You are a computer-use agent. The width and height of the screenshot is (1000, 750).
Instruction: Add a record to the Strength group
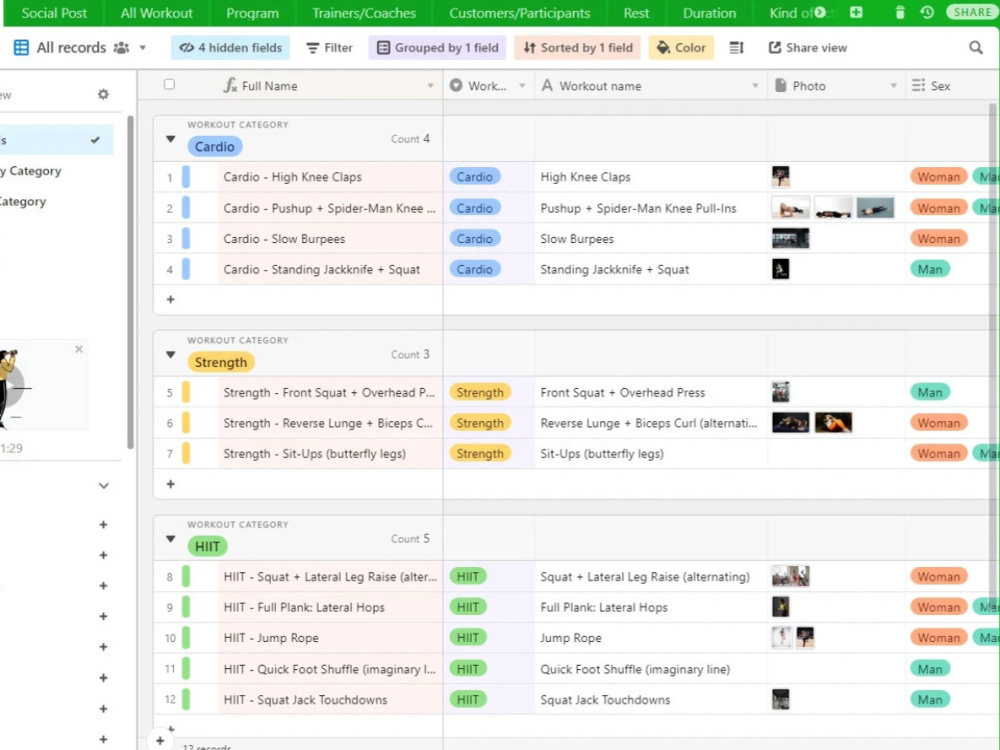pos(170,484)
